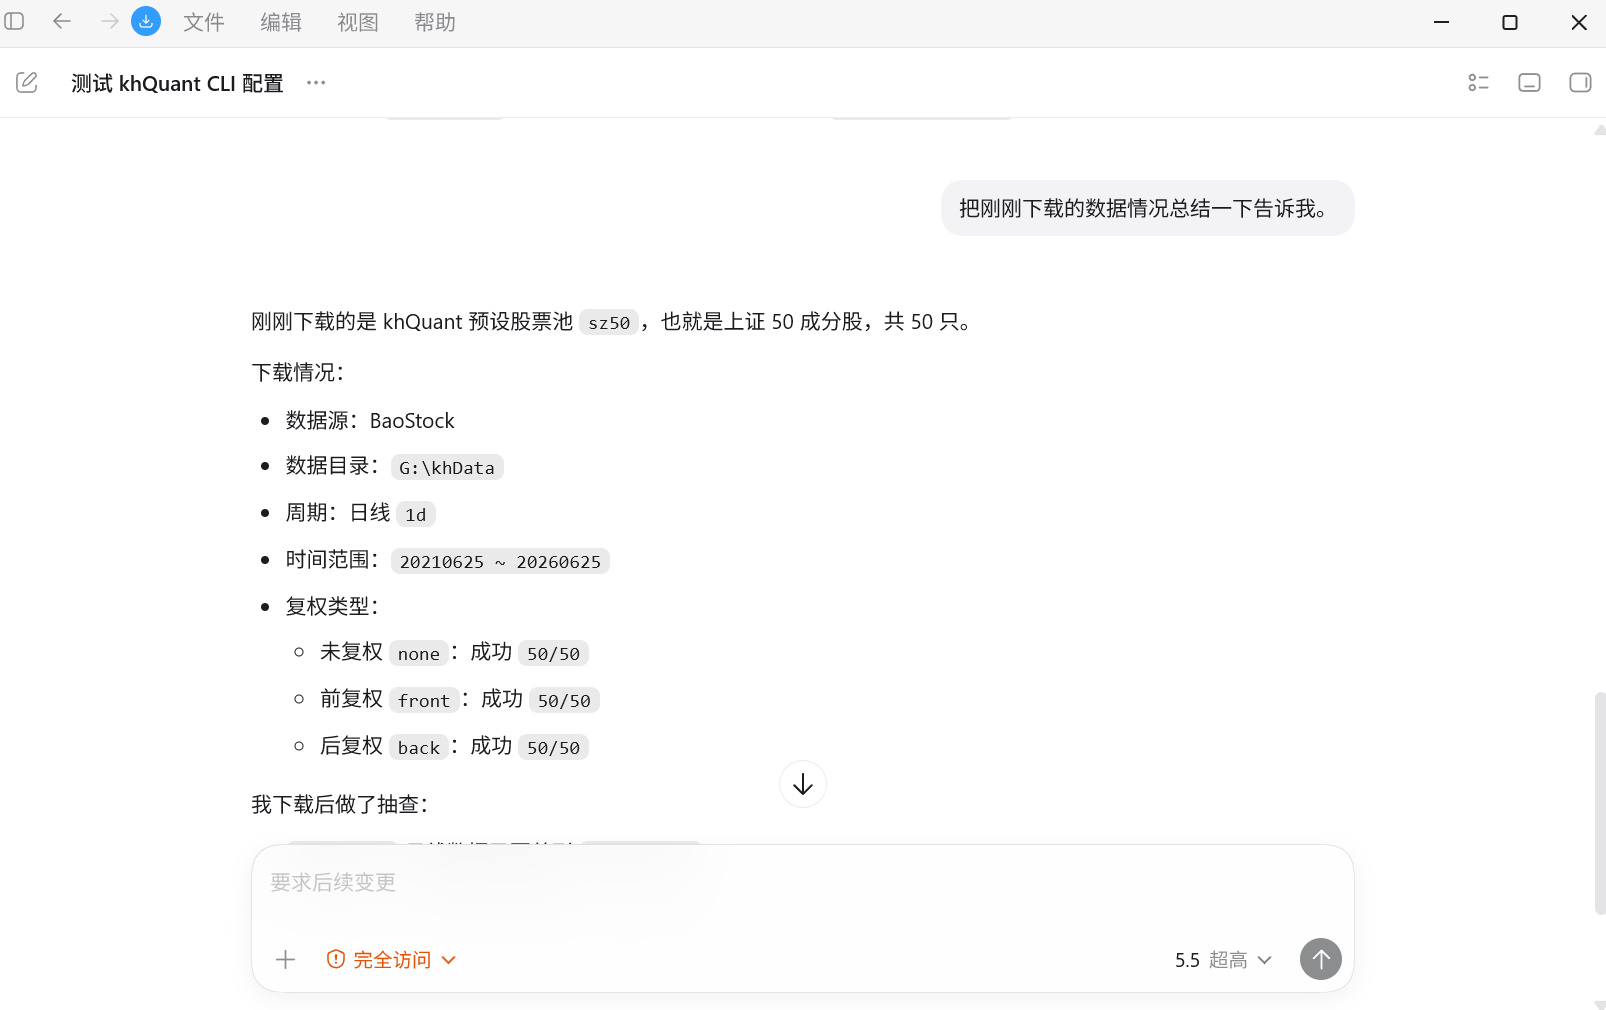Click the front code tag

(424, 701)
